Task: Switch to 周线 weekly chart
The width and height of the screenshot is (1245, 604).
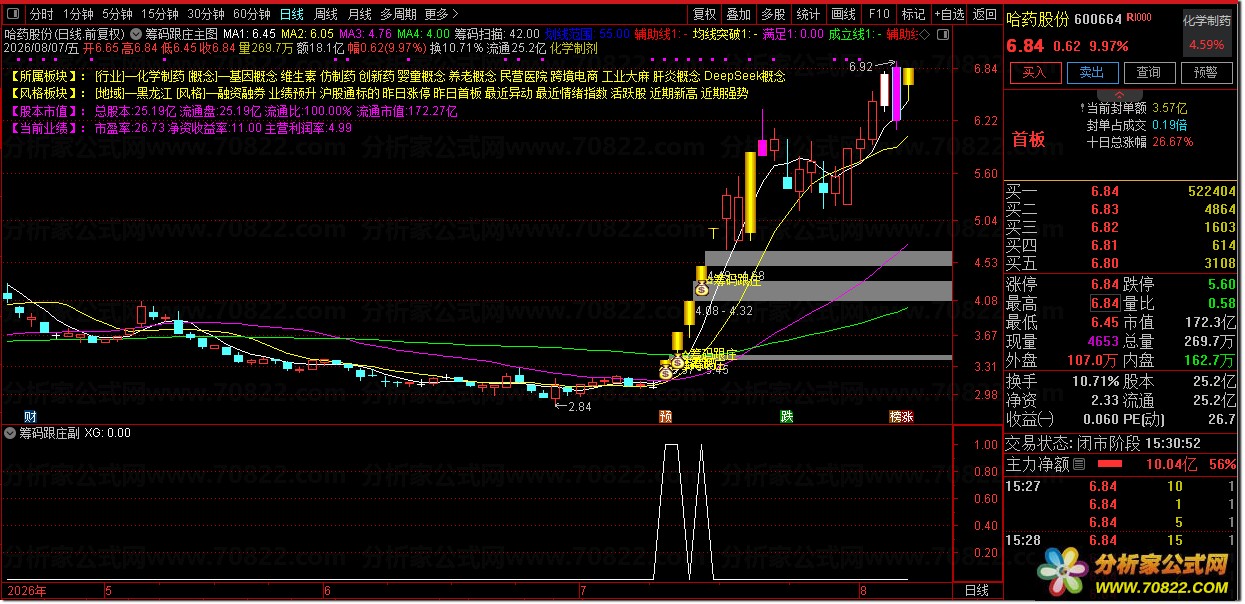Action: point(326,15)
